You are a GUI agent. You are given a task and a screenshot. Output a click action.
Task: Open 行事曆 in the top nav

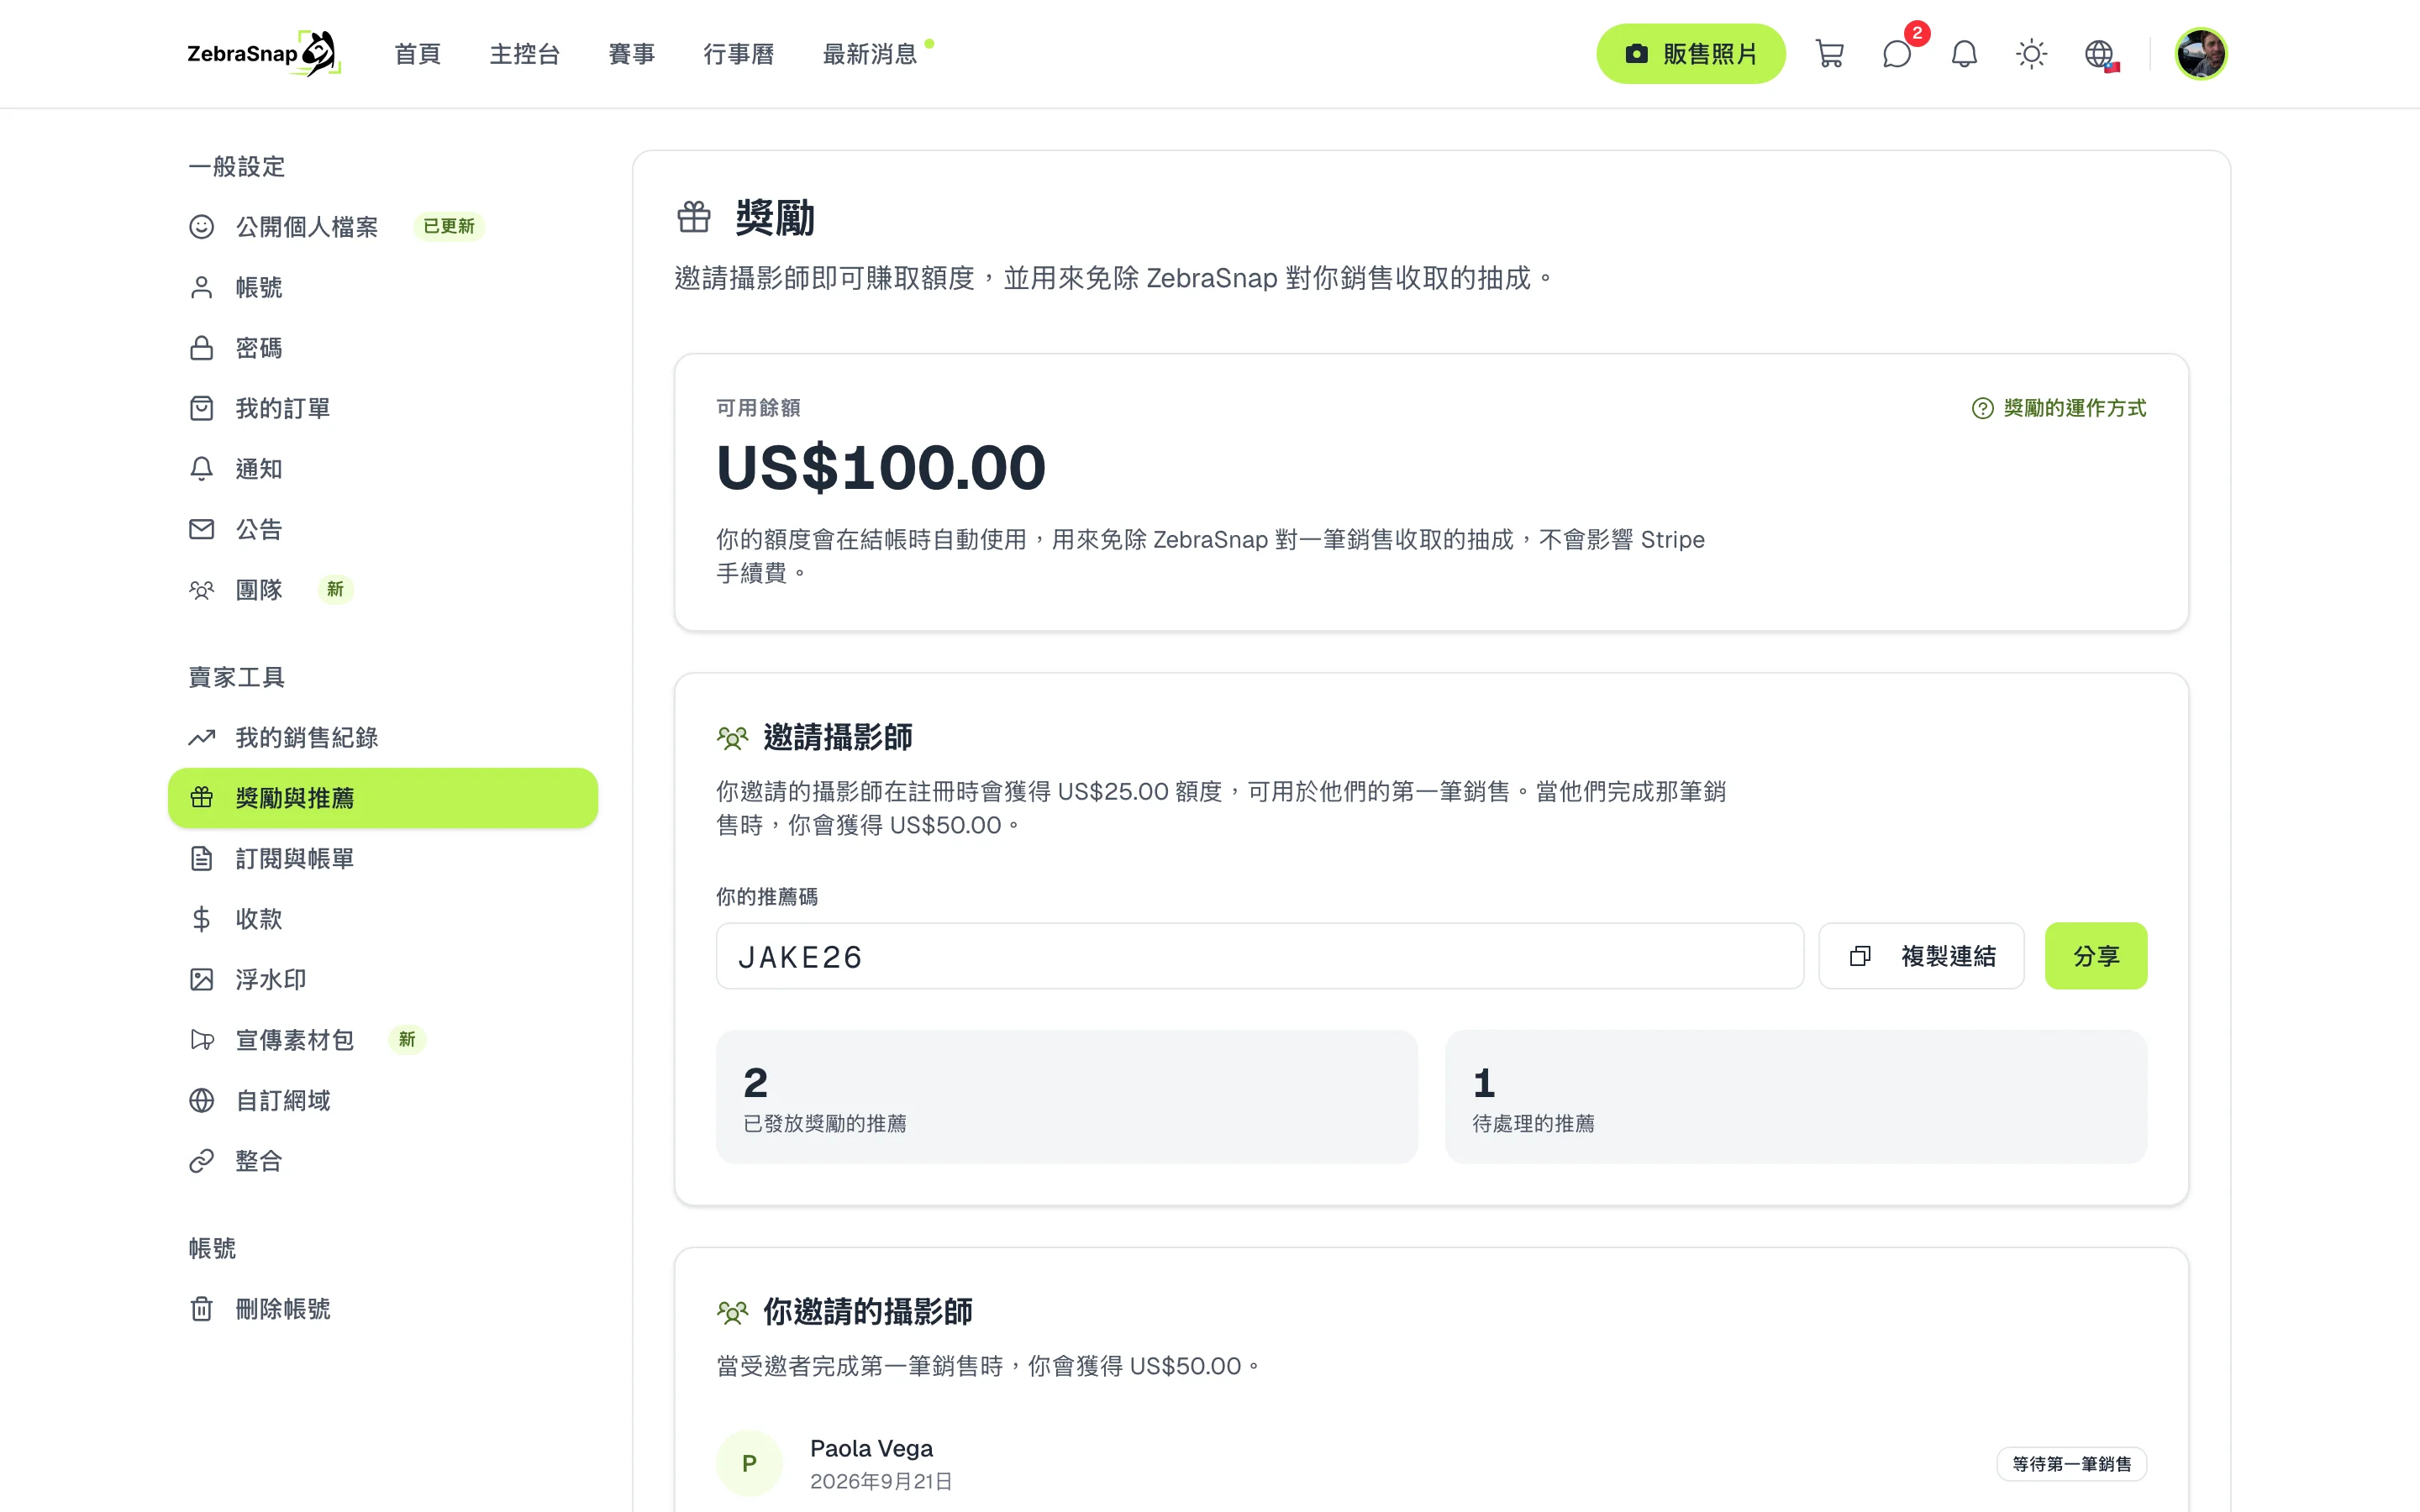[x=739, y=54]
